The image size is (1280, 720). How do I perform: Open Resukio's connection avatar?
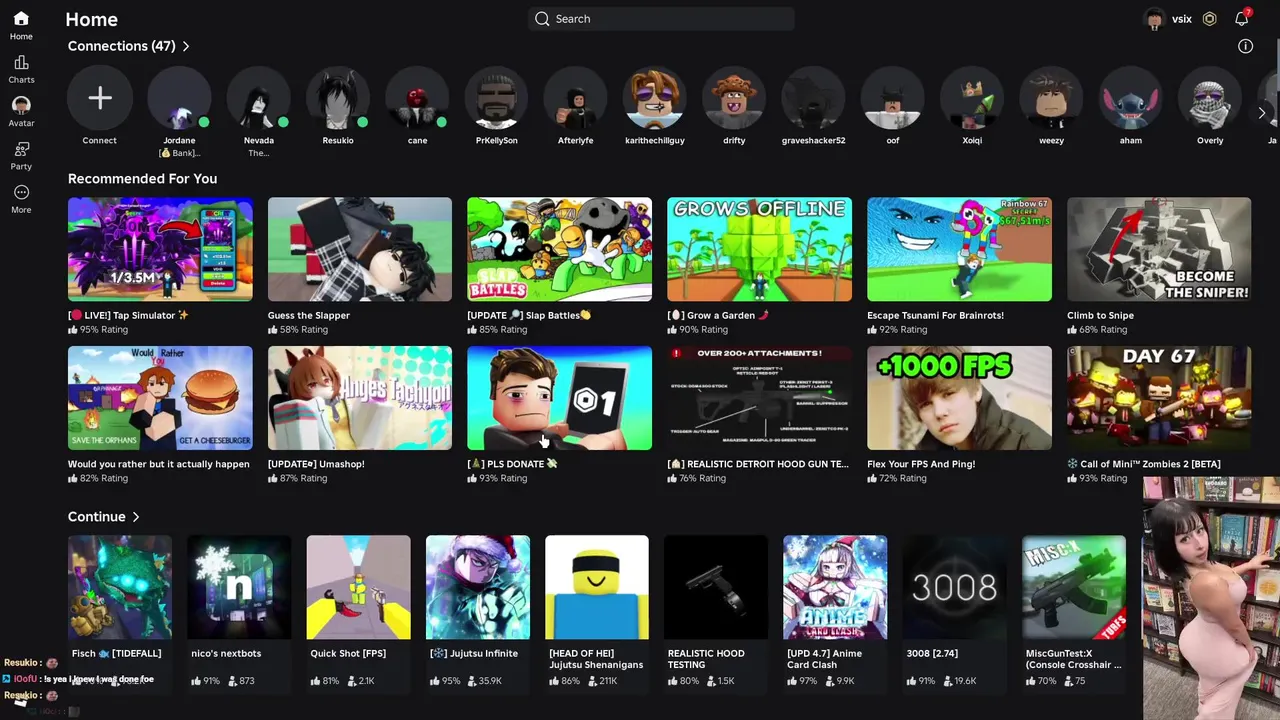point(338,98)
